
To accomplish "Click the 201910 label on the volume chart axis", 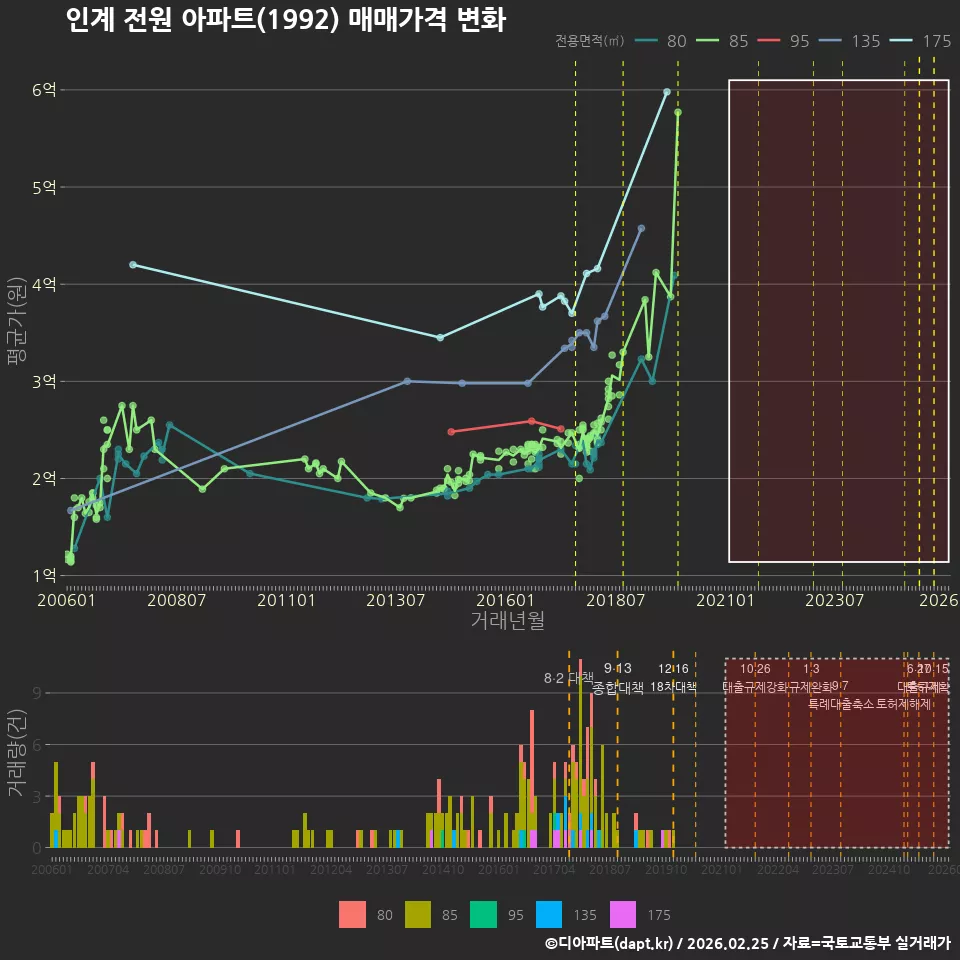I will pyautogui.click(x=666, y=869).
